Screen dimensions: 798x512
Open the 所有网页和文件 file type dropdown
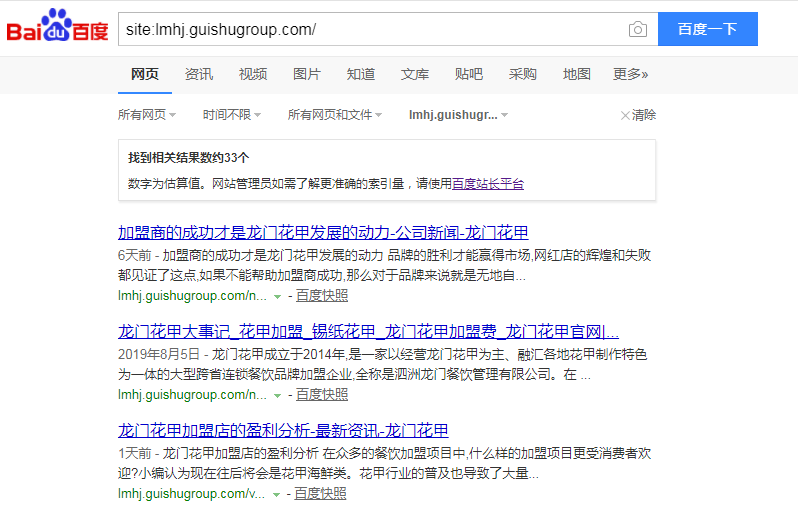[335, 115]
